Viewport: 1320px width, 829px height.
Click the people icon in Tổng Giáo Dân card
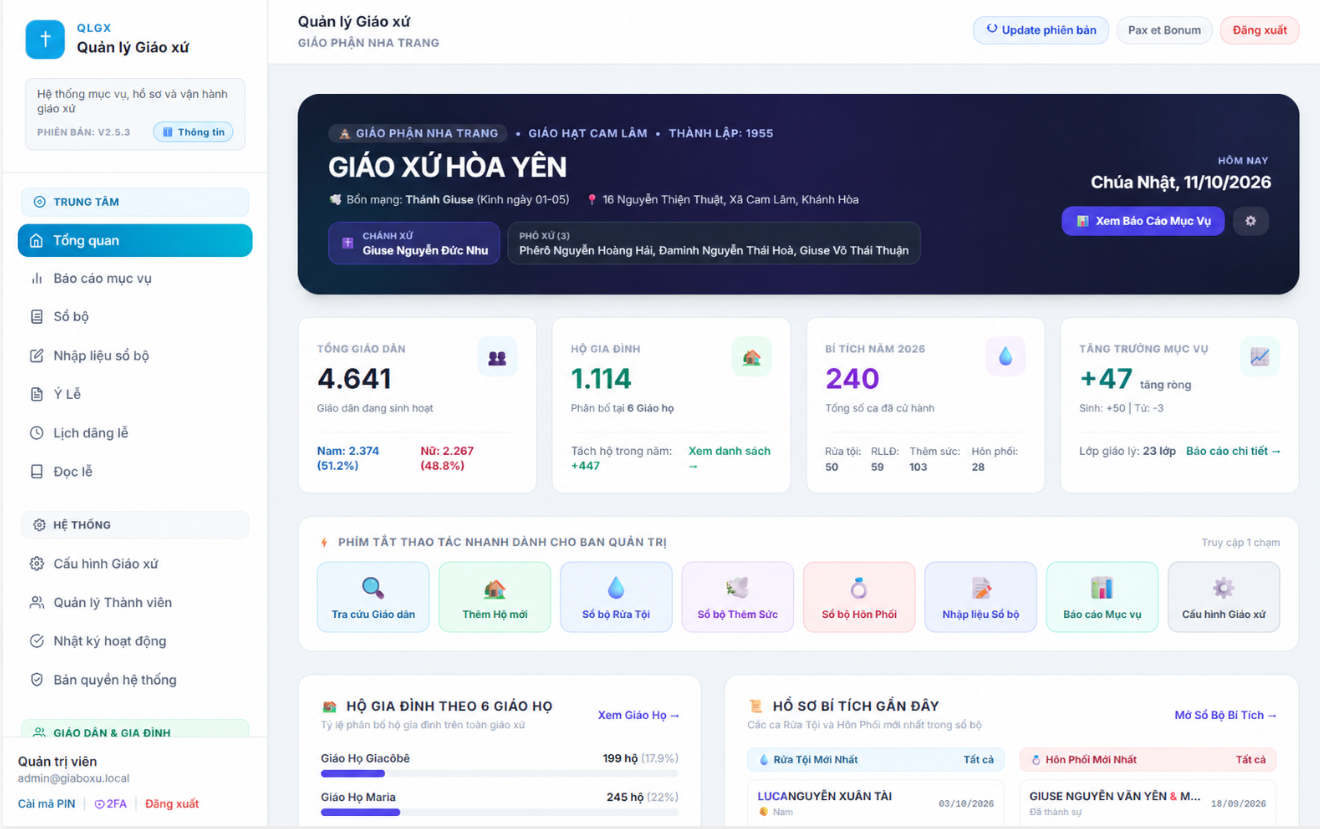[497, 357]
